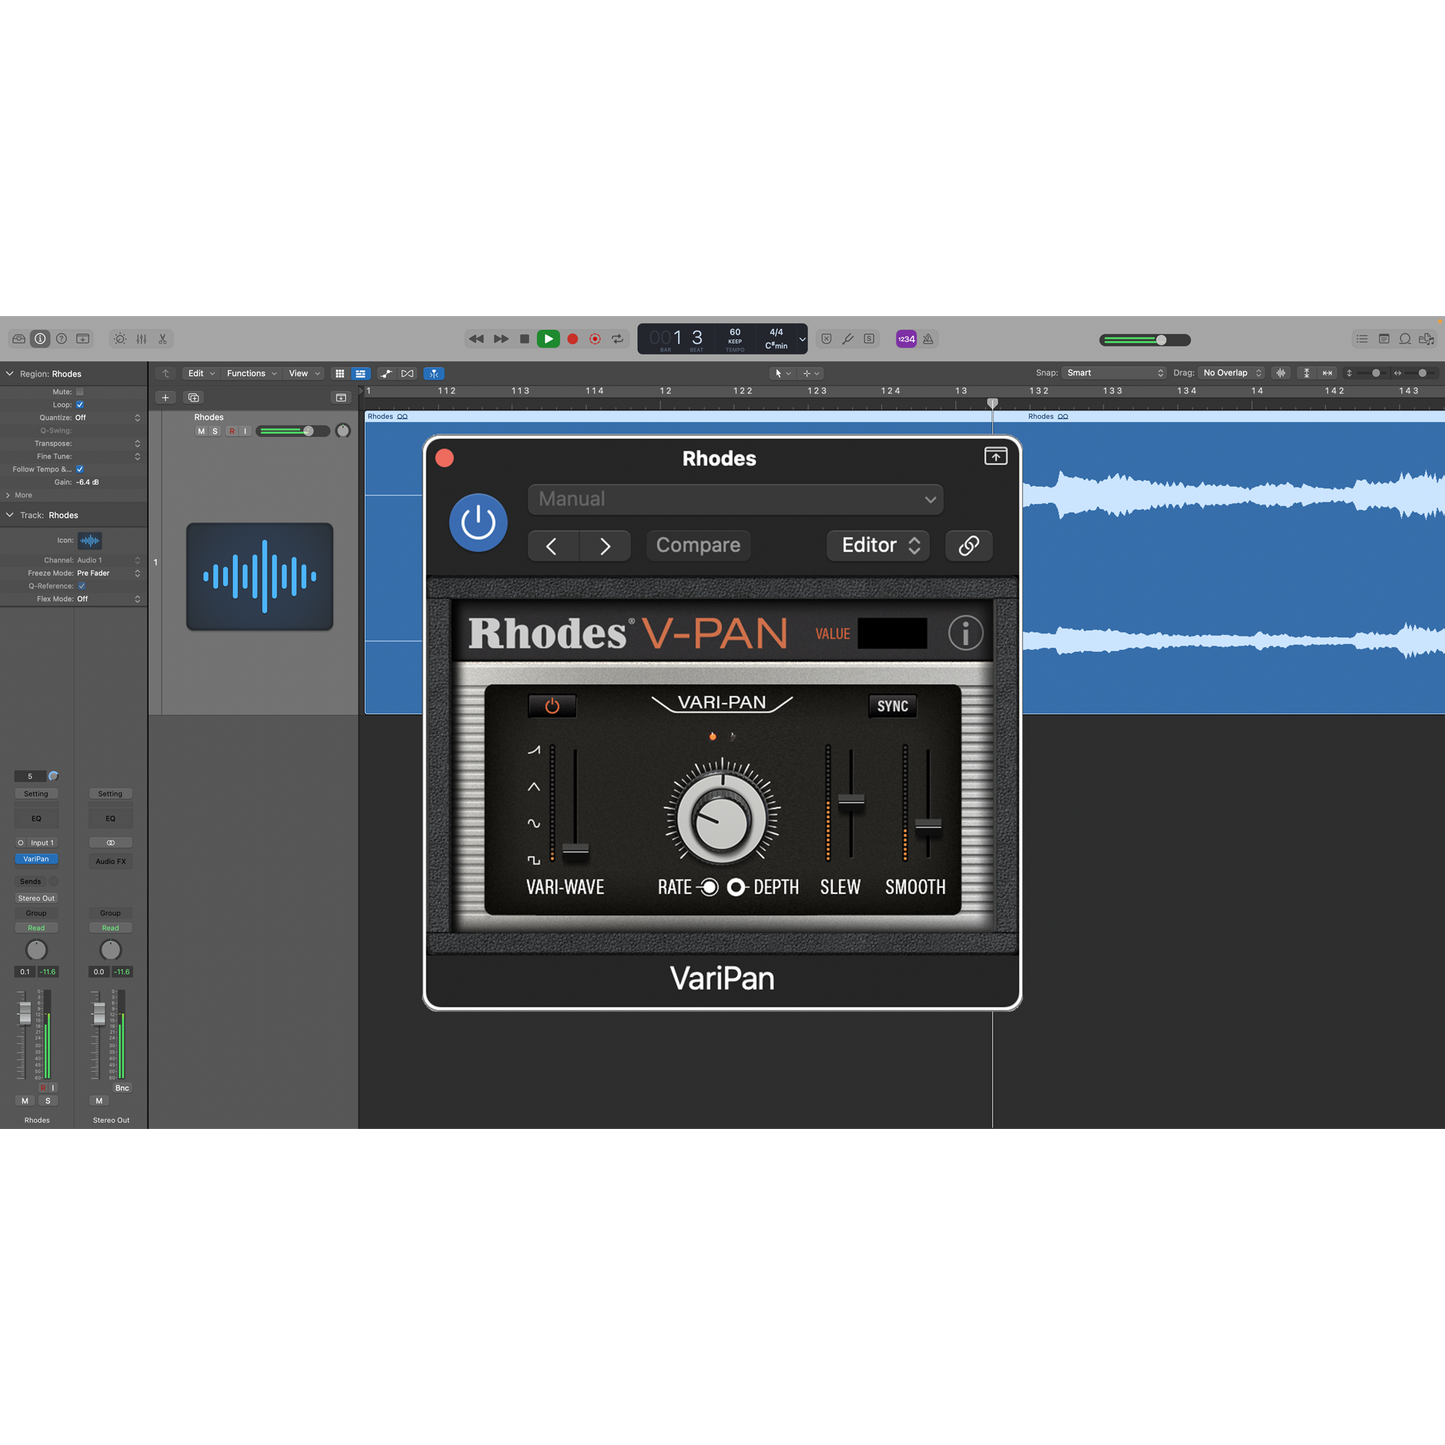Image resolution: width=1445 pixels, height=1445 pixels.
Task: Toggle the VariPan plugin blue power button
Action: click(x=478, y=522)
